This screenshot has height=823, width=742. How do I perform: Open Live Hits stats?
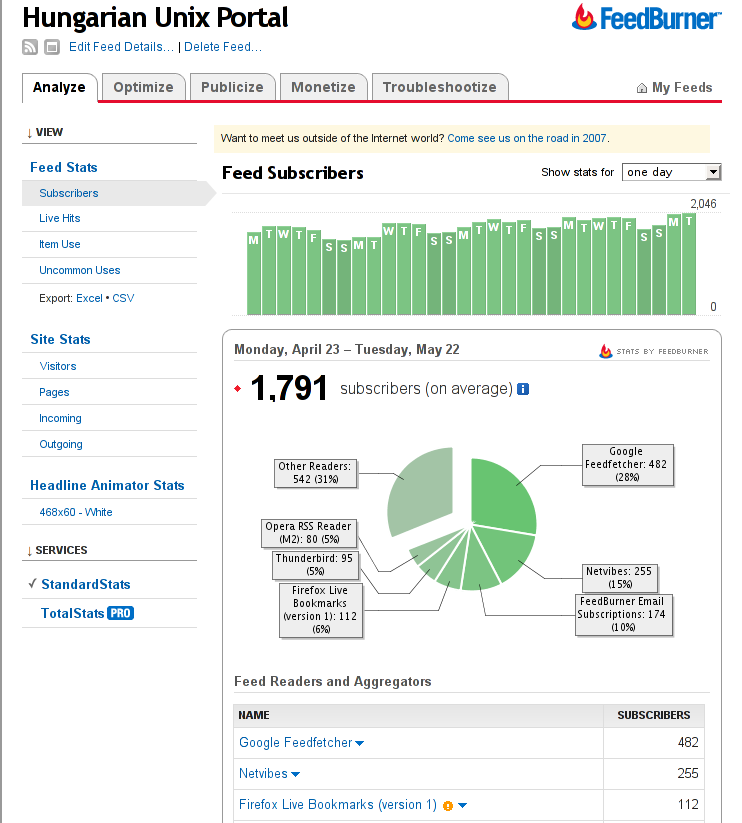pos(59,218)
